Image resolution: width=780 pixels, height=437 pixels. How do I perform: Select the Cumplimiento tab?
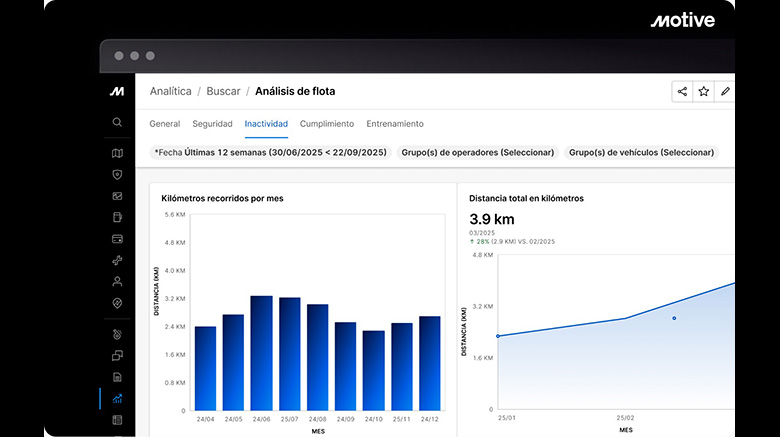click(327, 124)
